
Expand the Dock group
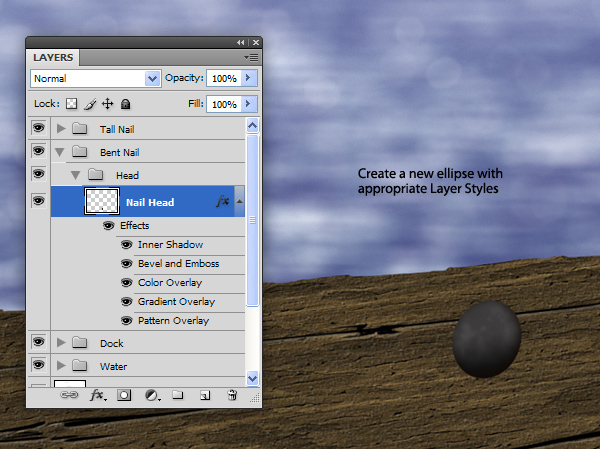click(x=61, y=342)
